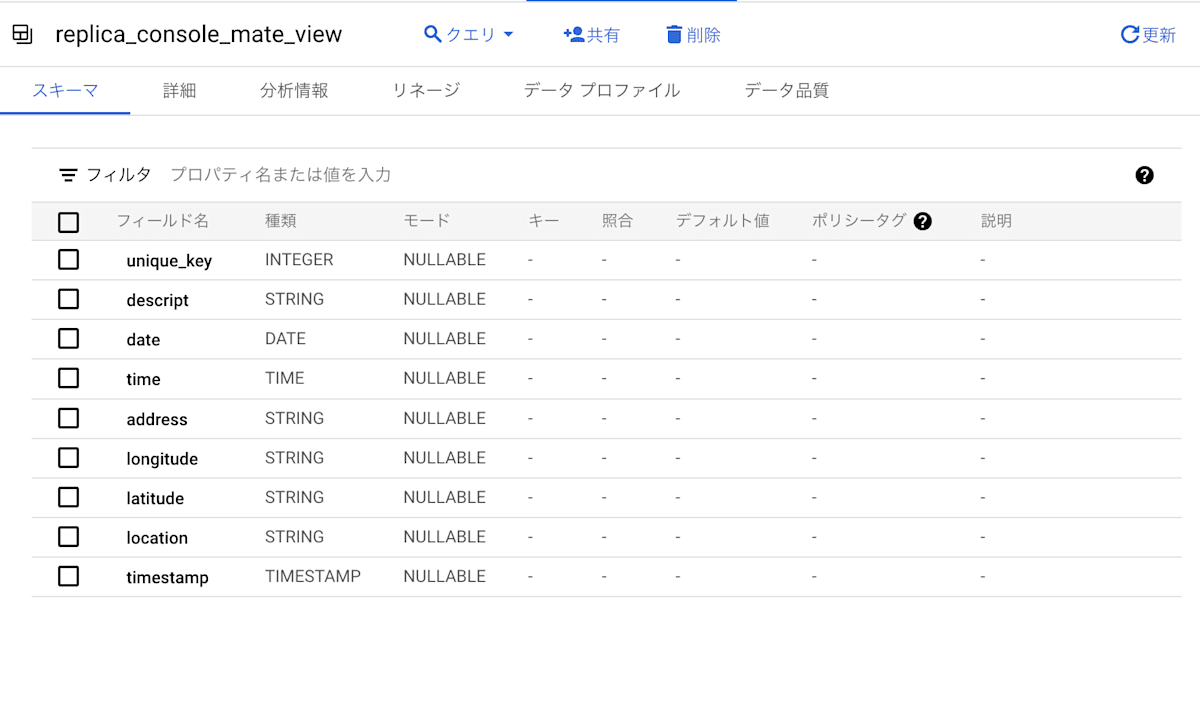Click the longitude field name
1200x719 pixels.
(x=162, y=459)
